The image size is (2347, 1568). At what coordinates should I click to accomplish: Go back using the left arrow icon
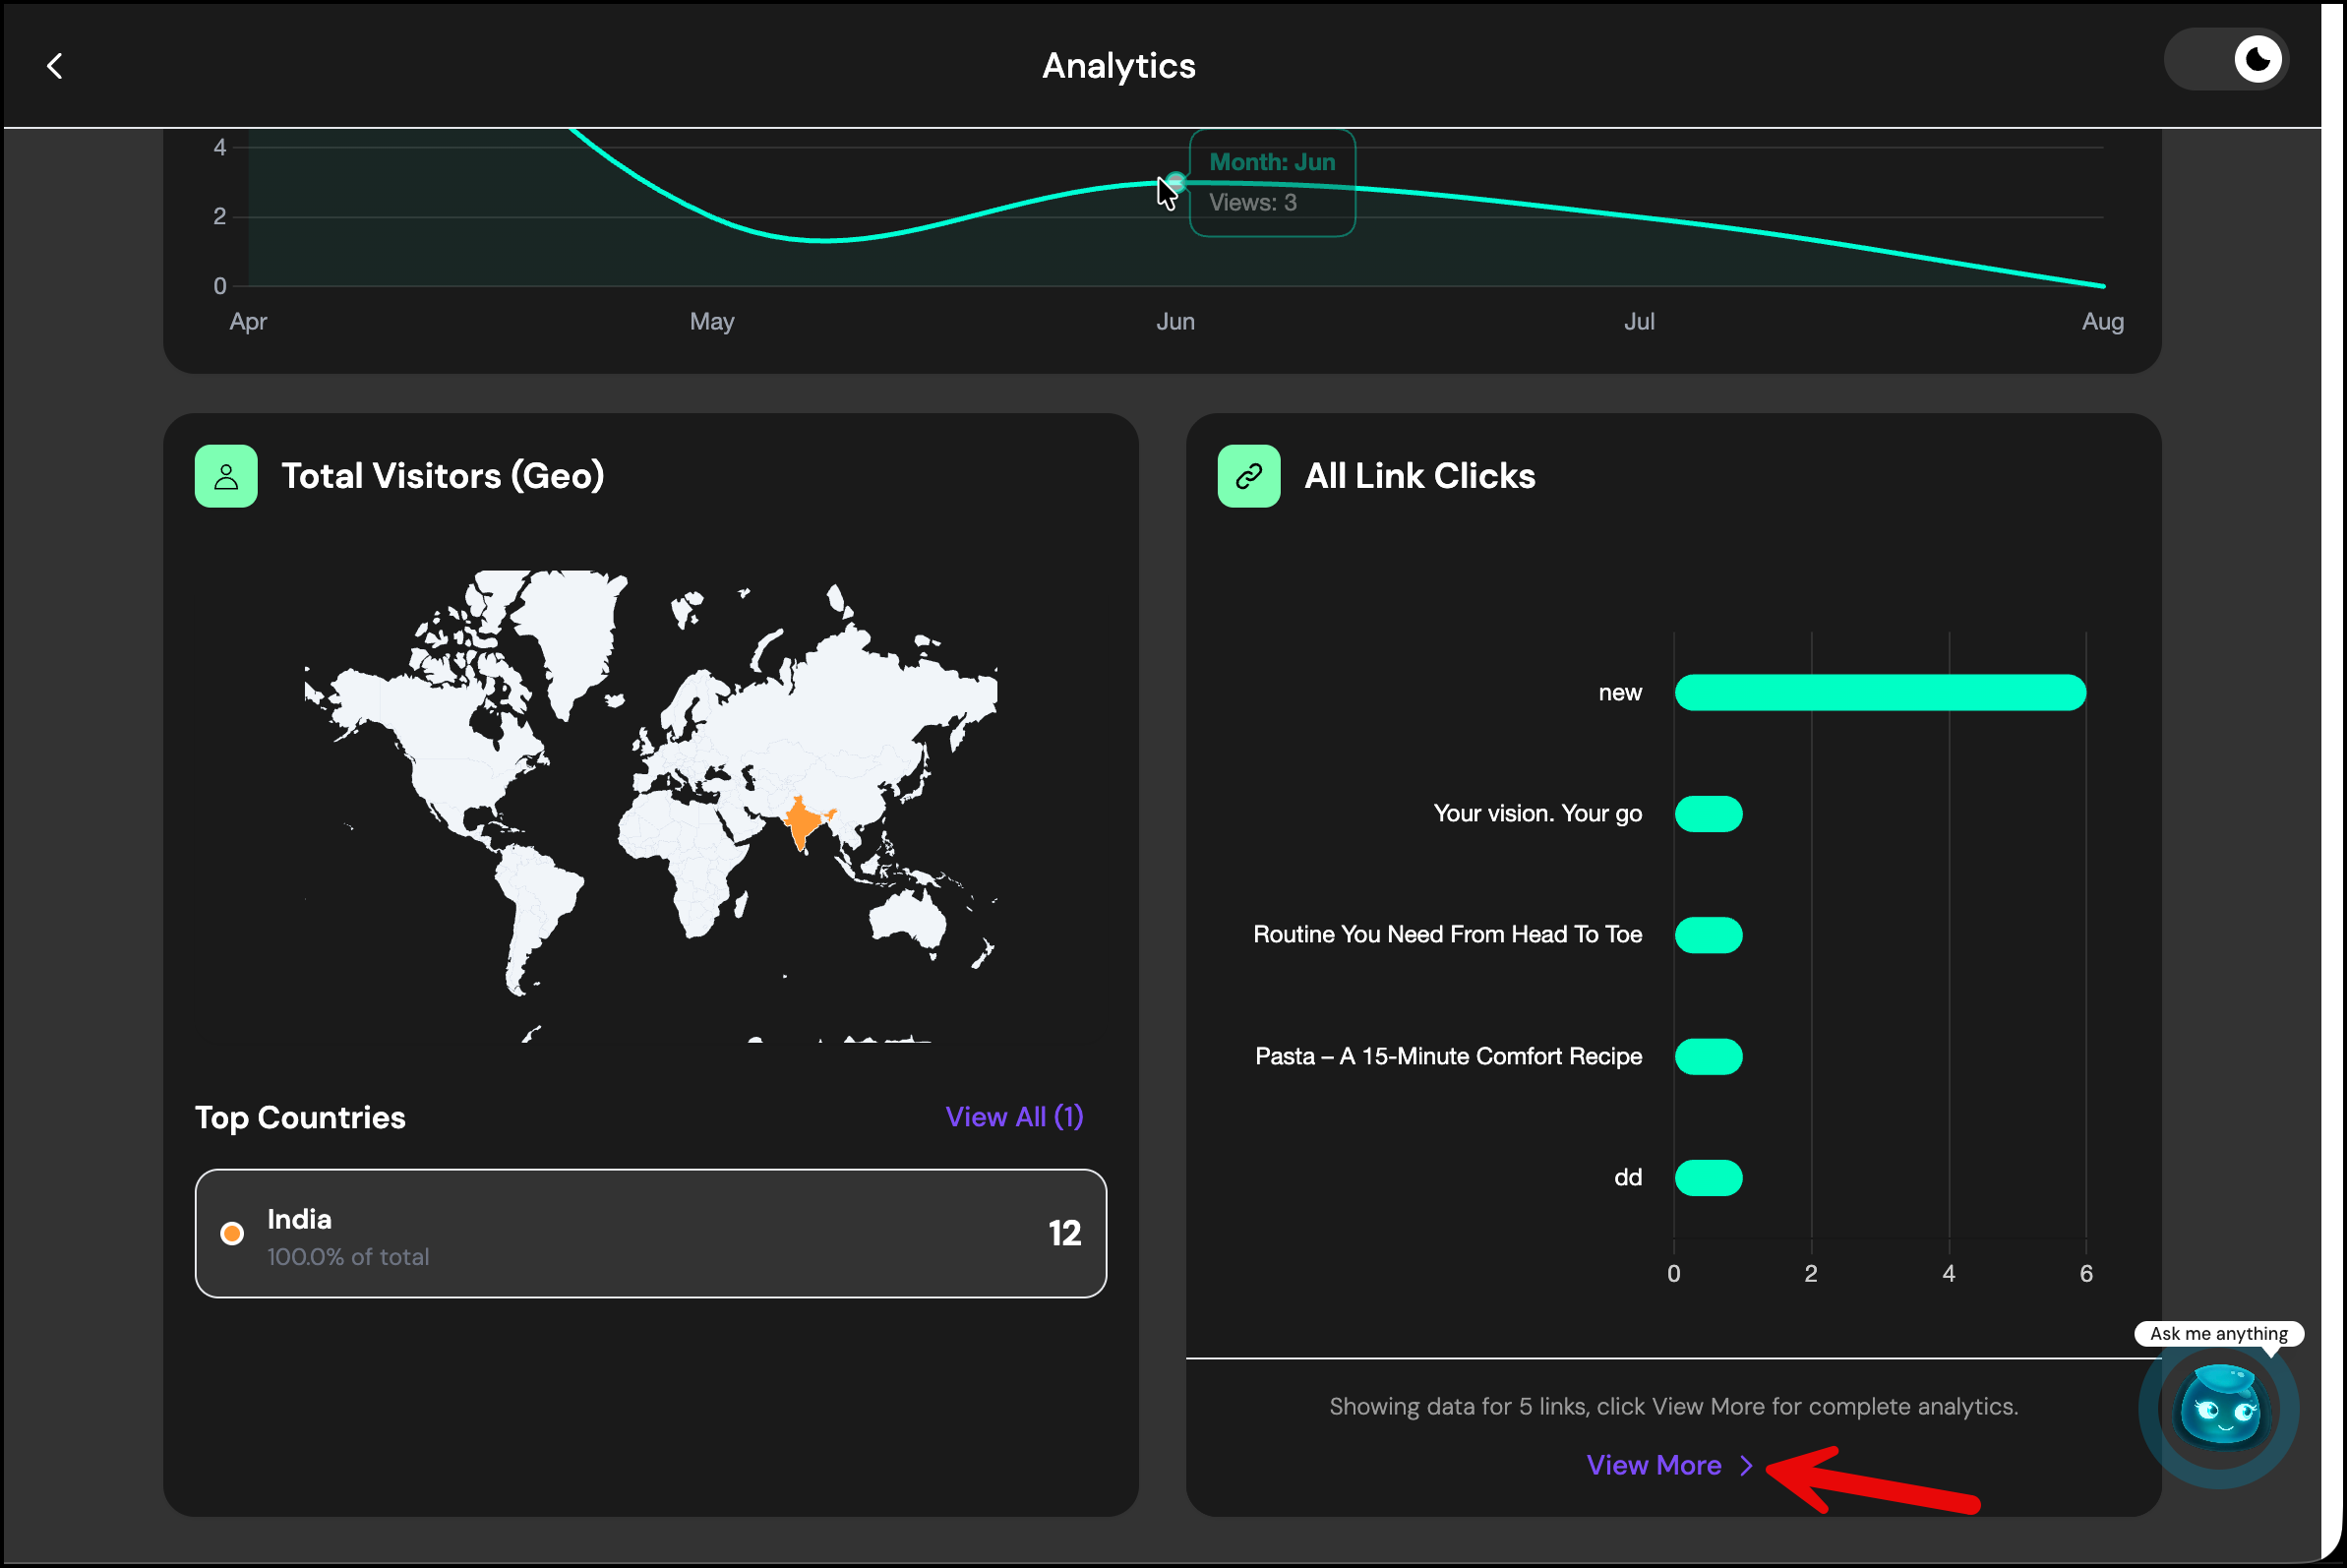click(x=55, y=66)
